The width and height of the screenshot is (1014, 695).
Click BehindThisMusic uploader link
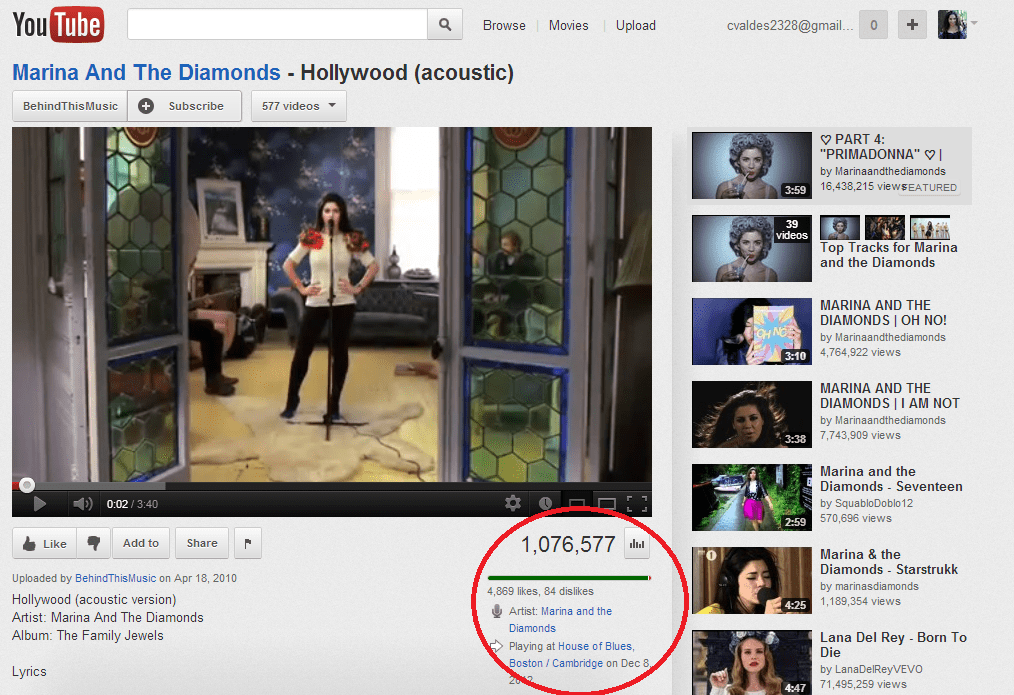116,578
